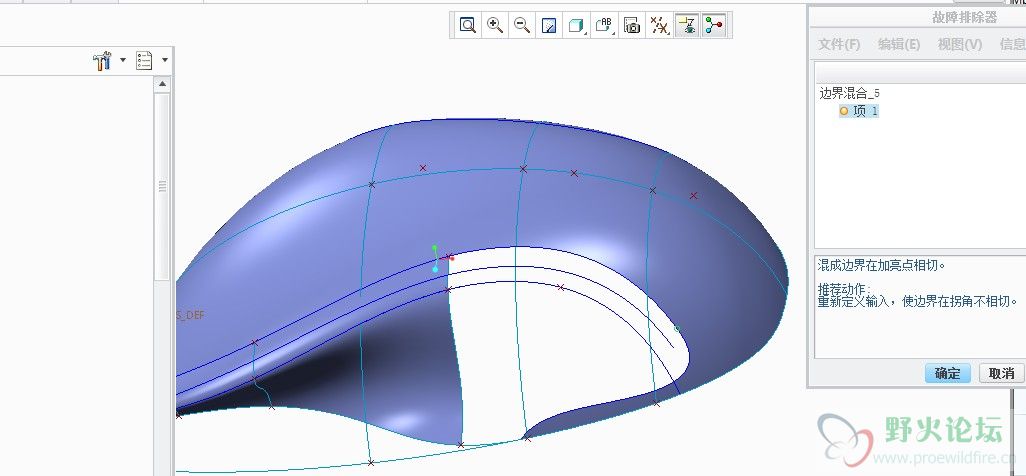Open the dropdown arrow beside the hammer icon
The width and height of the screenshot is (1026, 476).
(x=122, y=61)
